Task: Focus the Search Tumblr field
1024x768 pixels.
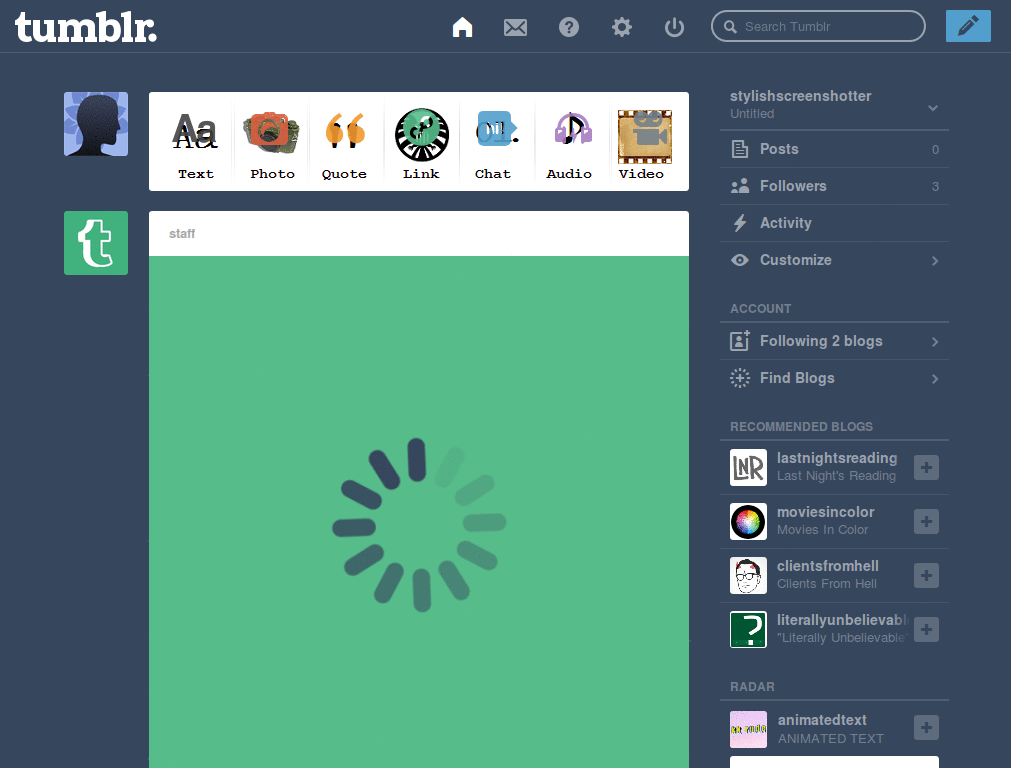Action: pyautogui.click(x=818, y=26)
